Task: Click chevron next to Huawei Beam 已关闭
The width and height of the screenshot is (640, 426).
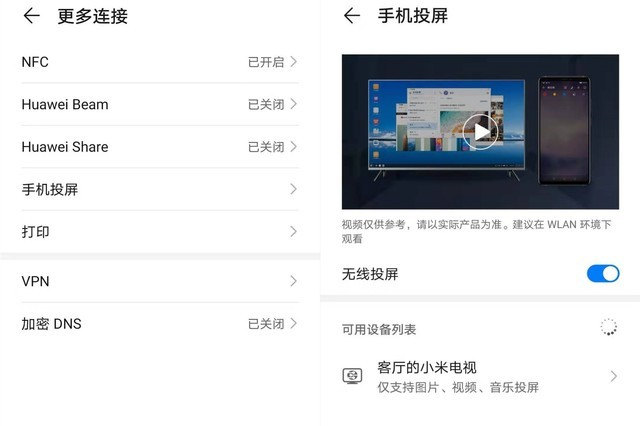Action: coord(293,104)
